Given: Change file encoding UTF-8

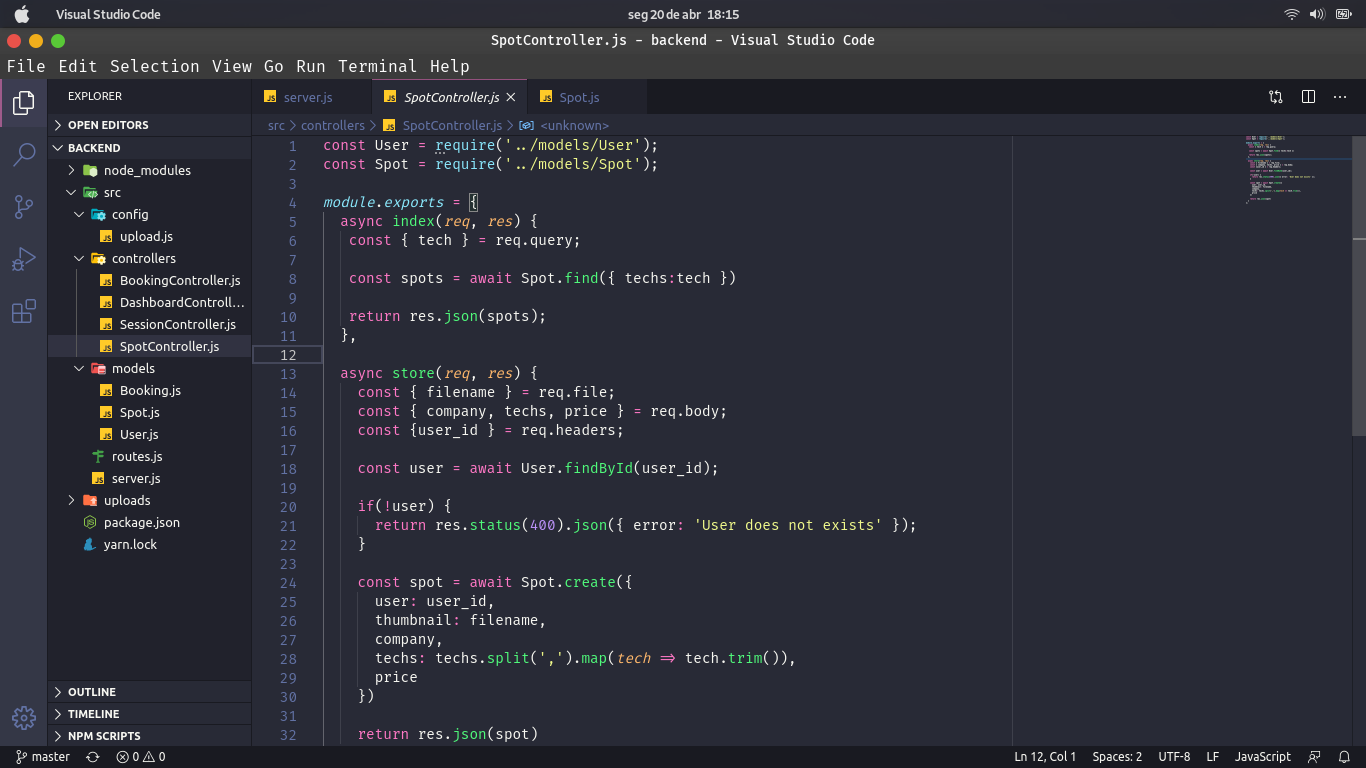Looking at the screenshot, I should (x=1174, y=757).
